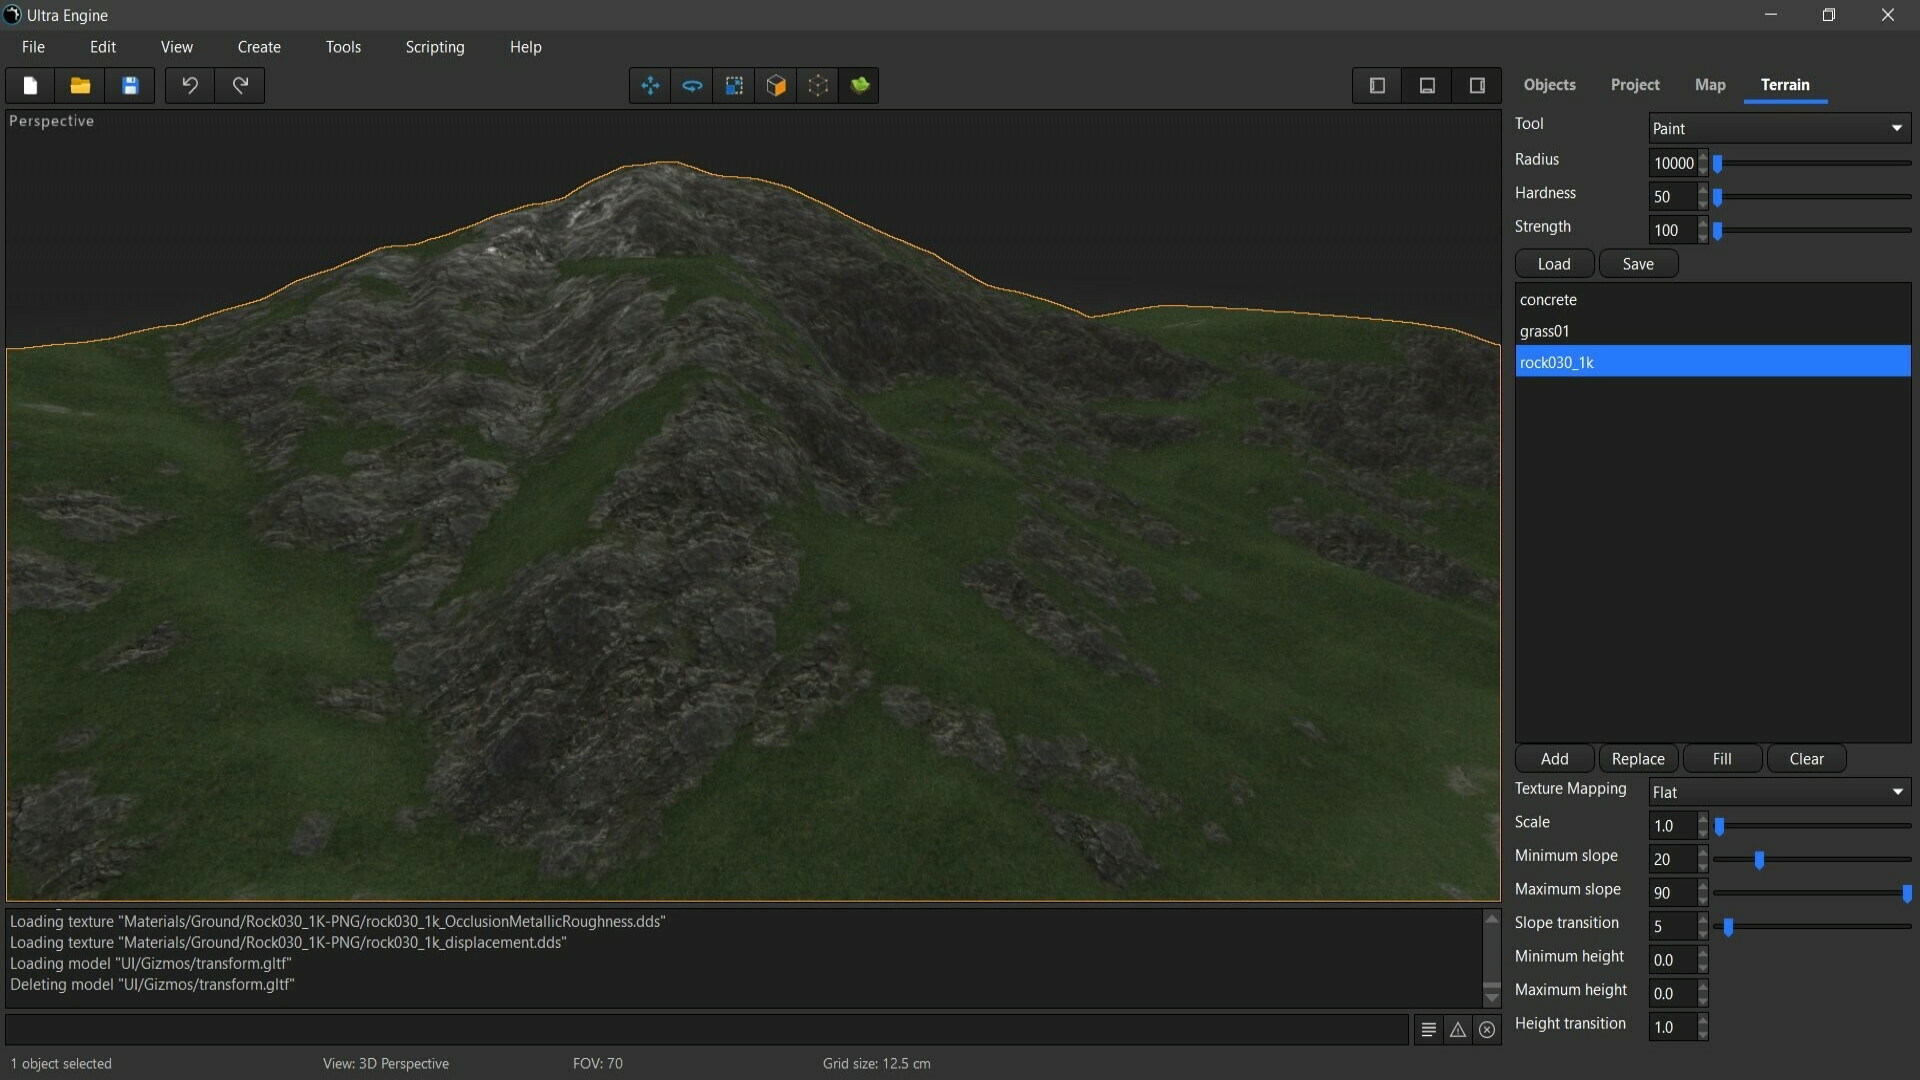Click the Save floppy disk icon
The image size is (1920, 1080).
point(130,86)
